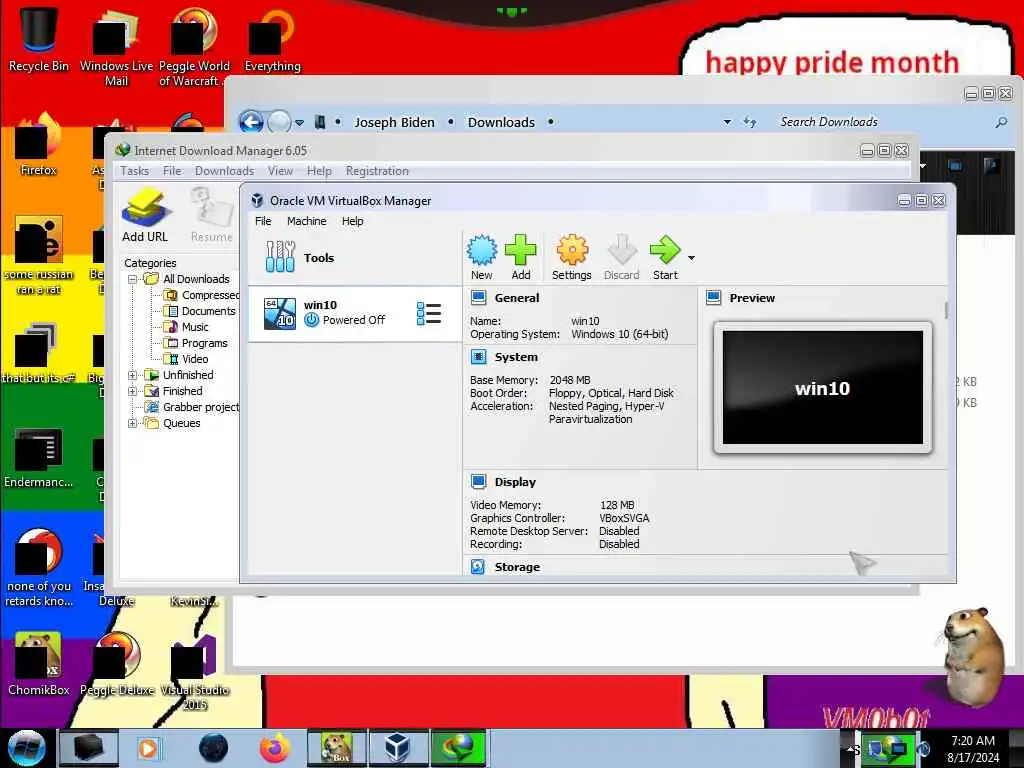Click the Explorer forward navigation button

coord(280,121)
